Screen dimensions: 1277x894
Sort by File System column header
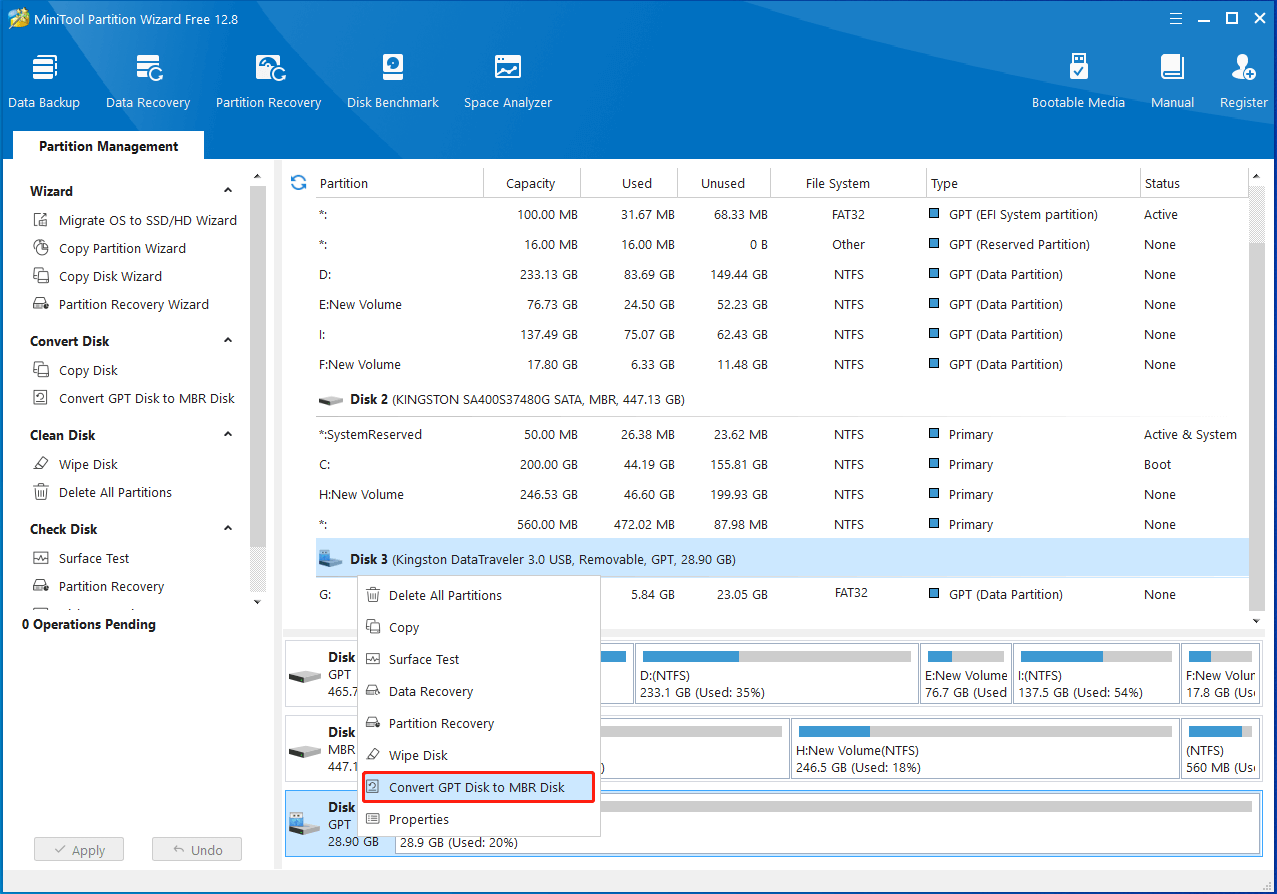pyautogui.click(x=848, y=183)
